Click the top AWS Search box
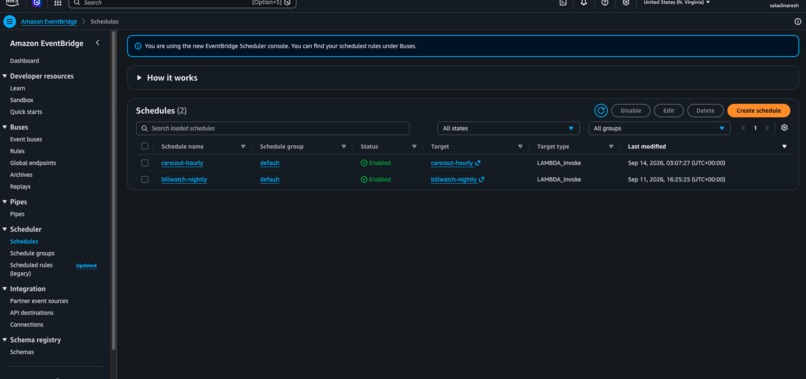806x379 pixels. (182, 3)
